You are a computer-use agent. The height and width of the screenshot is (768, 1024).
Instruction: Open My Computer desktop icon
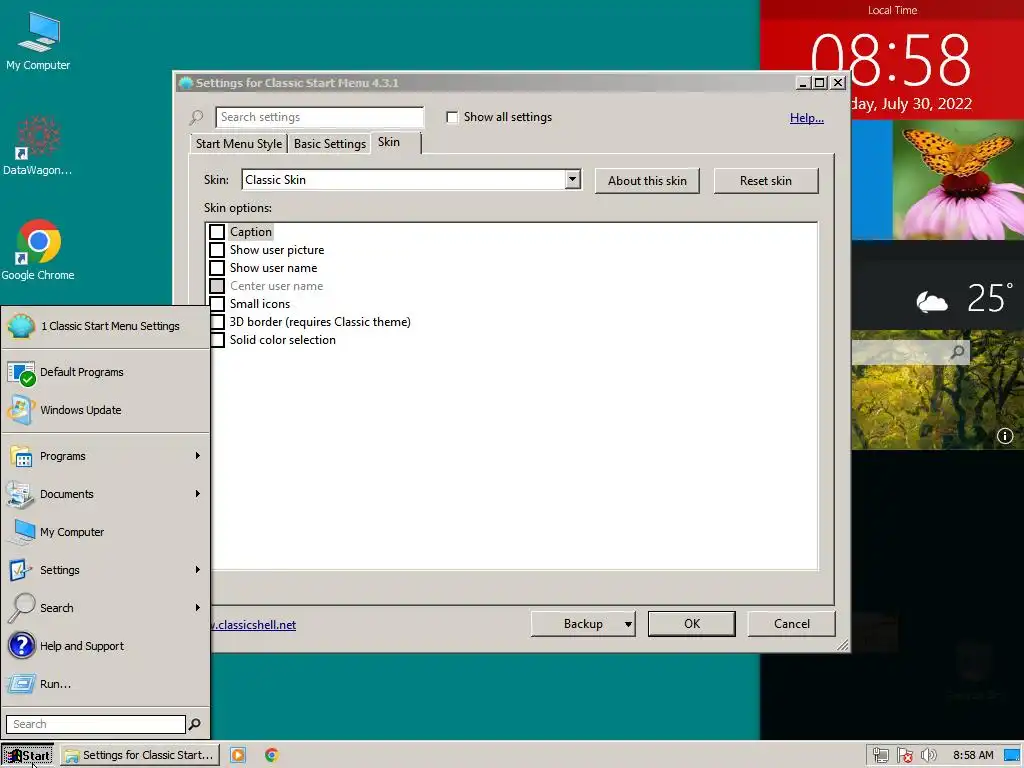[38, 40]
